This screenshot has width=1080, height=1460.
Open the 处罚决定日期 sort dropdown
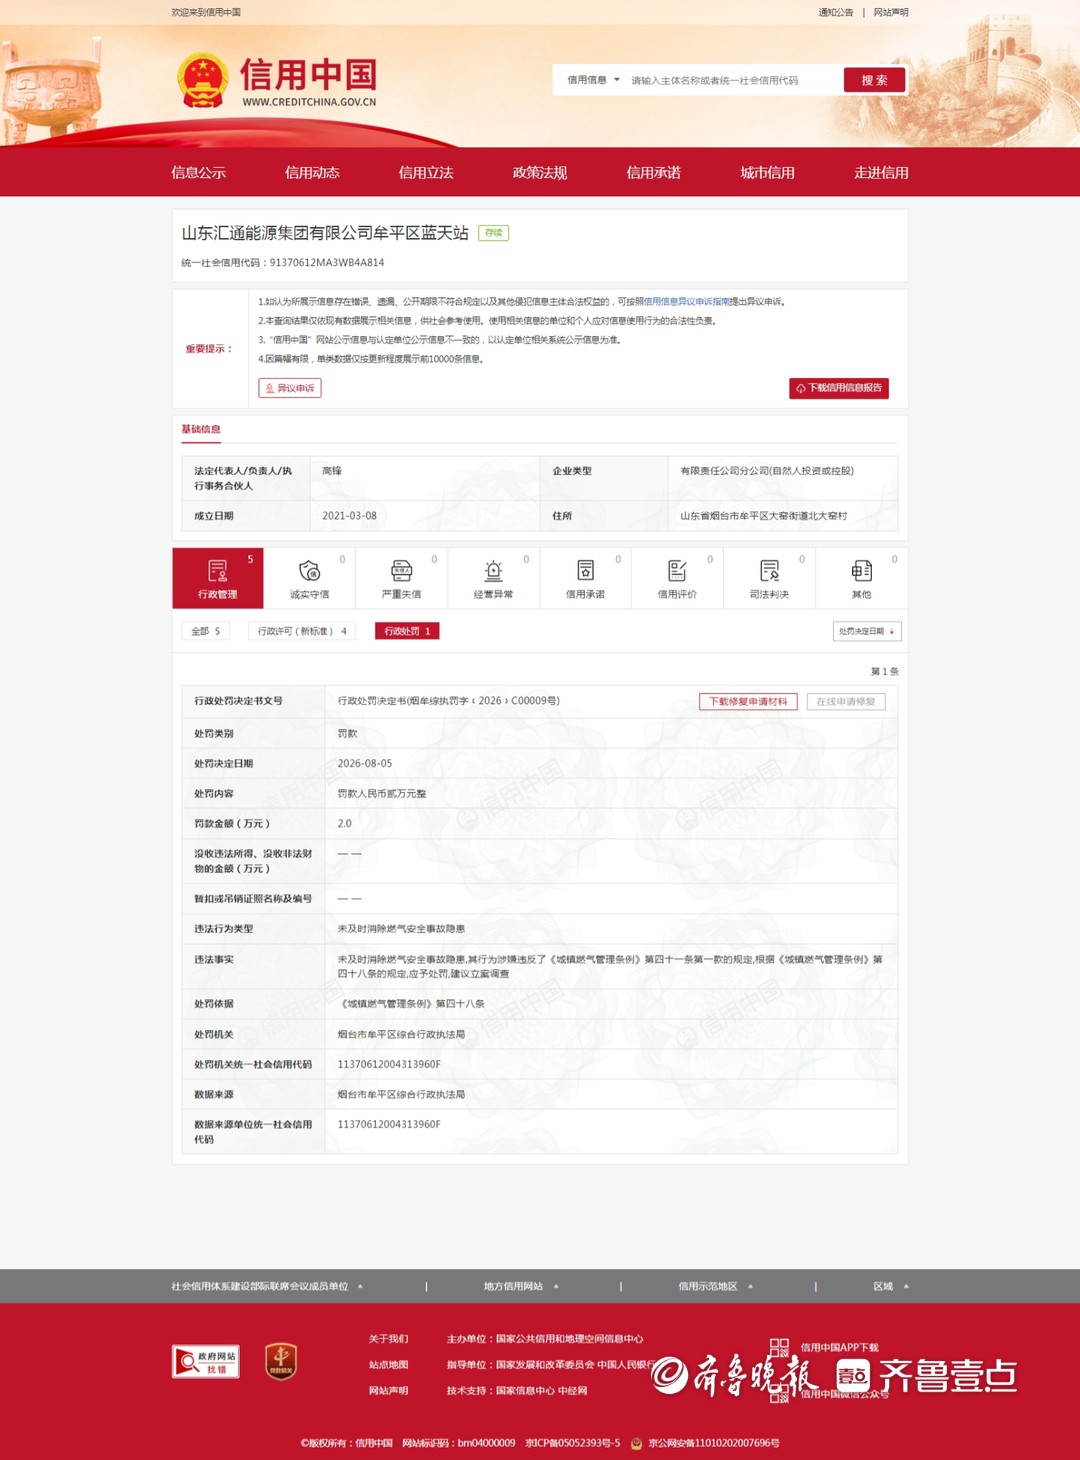(868, 631)
